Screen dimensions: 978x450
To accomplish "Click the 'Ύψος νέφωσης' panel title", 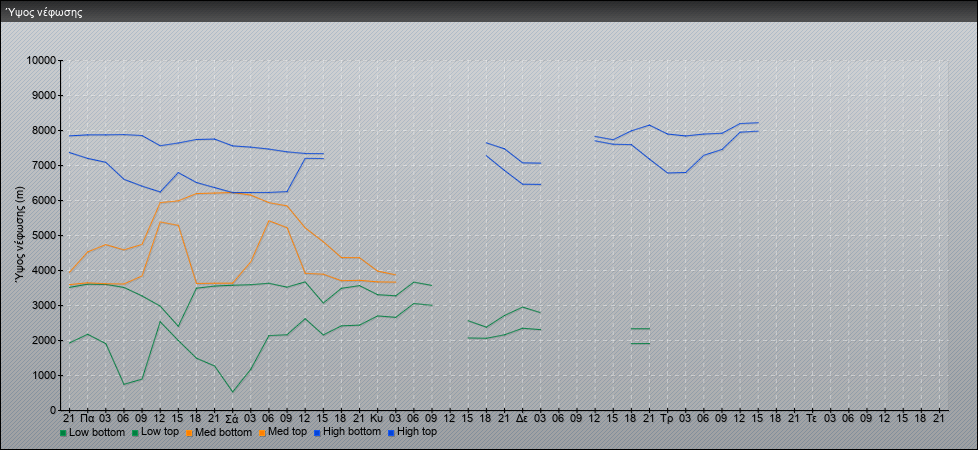I will coord(44,12).
